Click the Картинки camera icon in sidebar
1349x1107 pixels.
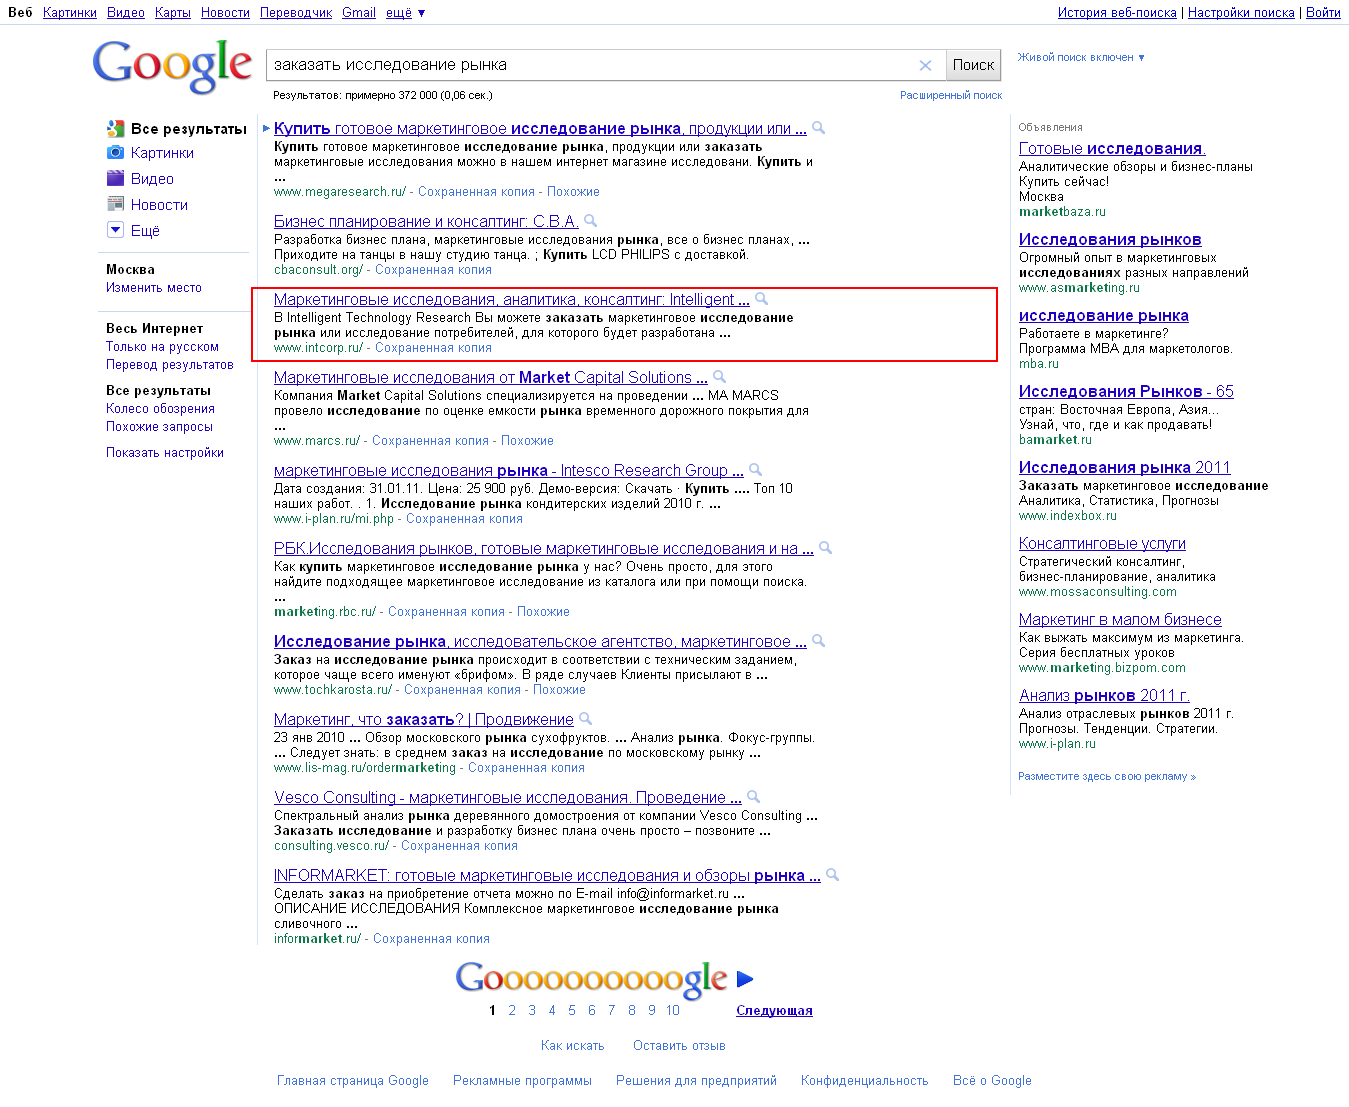pos(115,152)
